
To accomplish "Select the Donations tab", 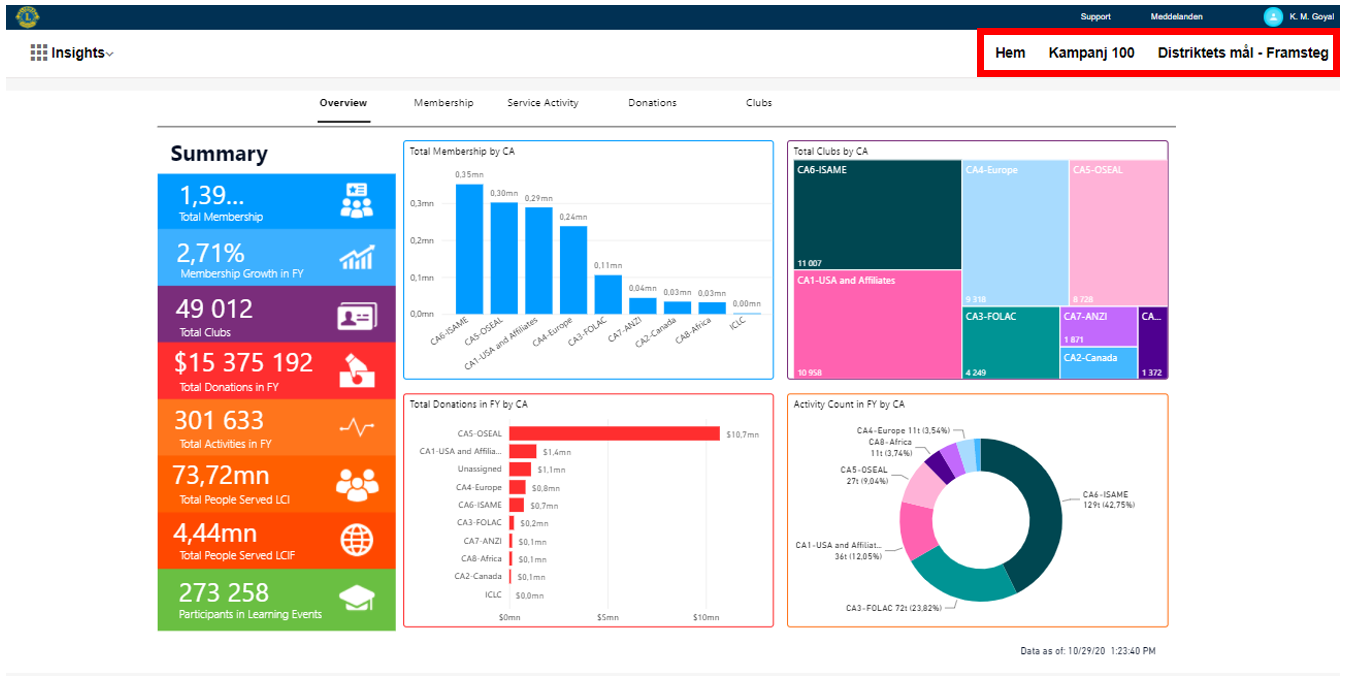I will coord(652,103).
